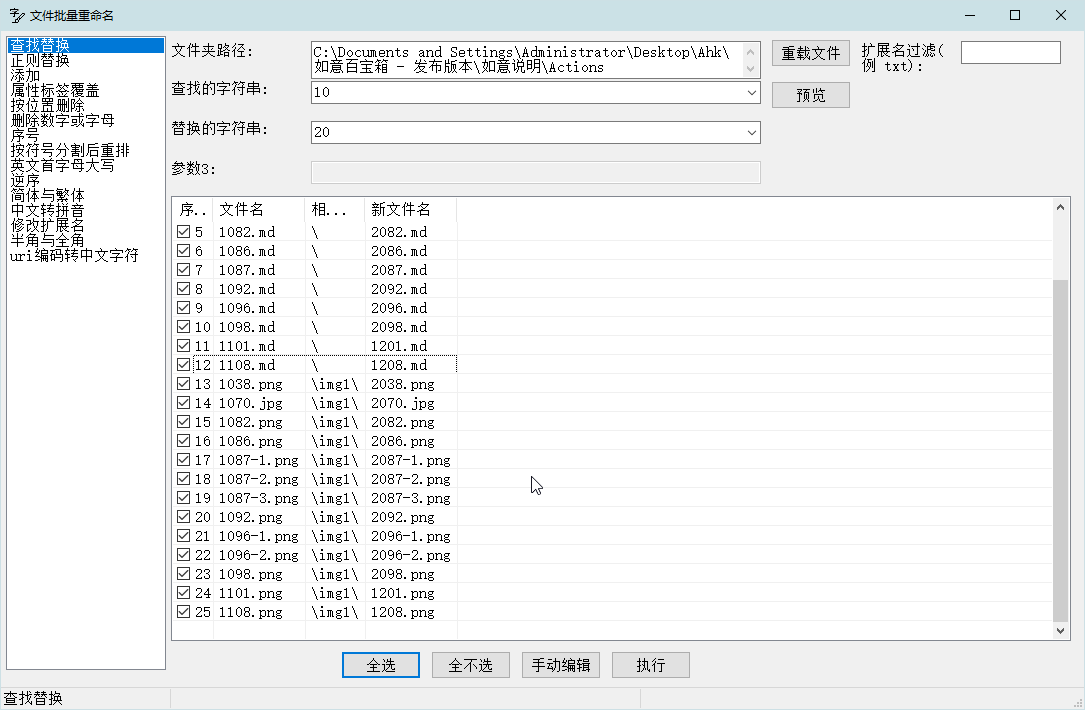Choose 简体与繁体 mode
This screenshot has height=710, width=1085.
pos(47,195)
